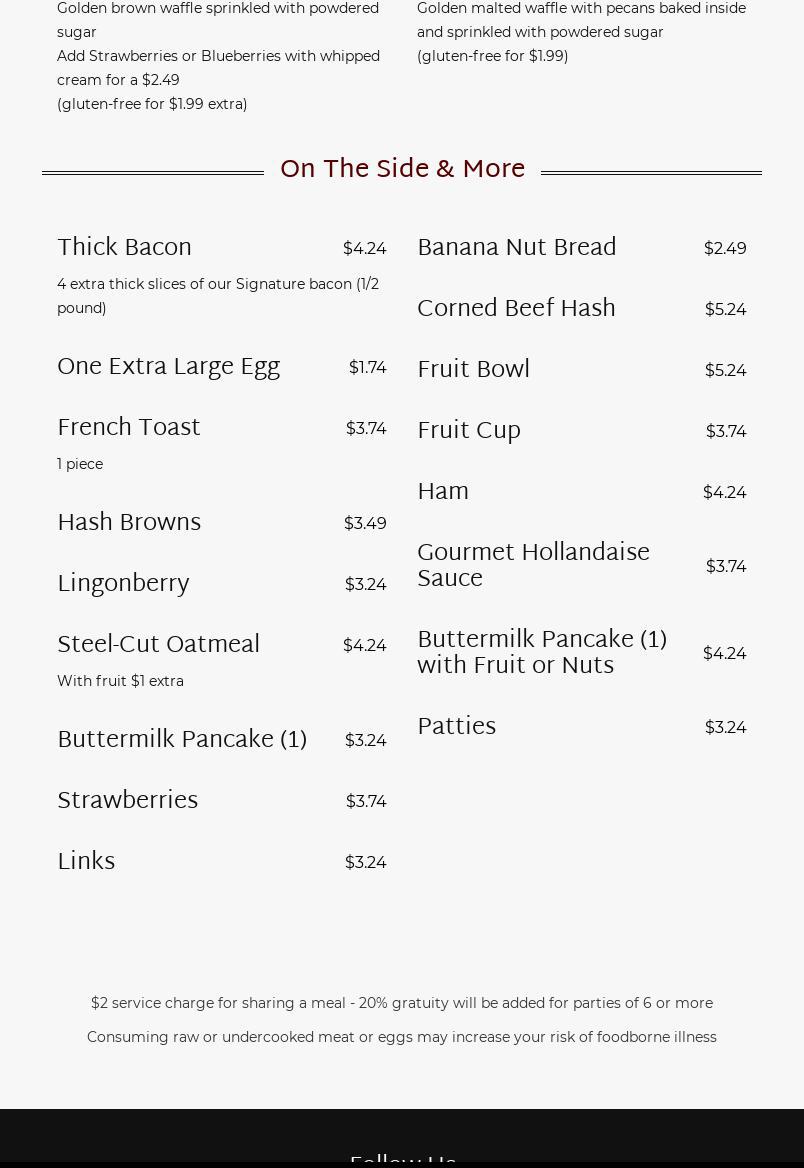Click the Thick Bacon menu item
The width and height of the screenshot is (804, 1168).
(124, 247)
